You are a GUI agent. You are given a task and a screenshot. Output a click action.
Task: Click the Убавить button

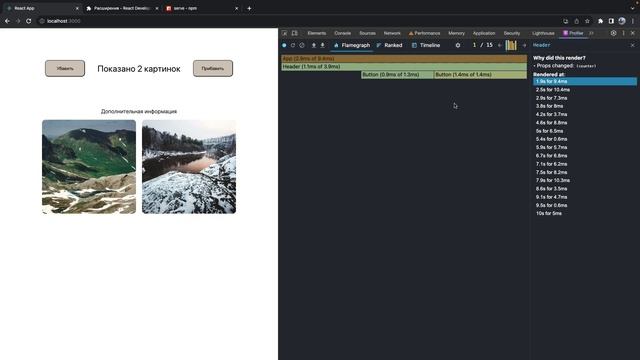click(65, 69)
